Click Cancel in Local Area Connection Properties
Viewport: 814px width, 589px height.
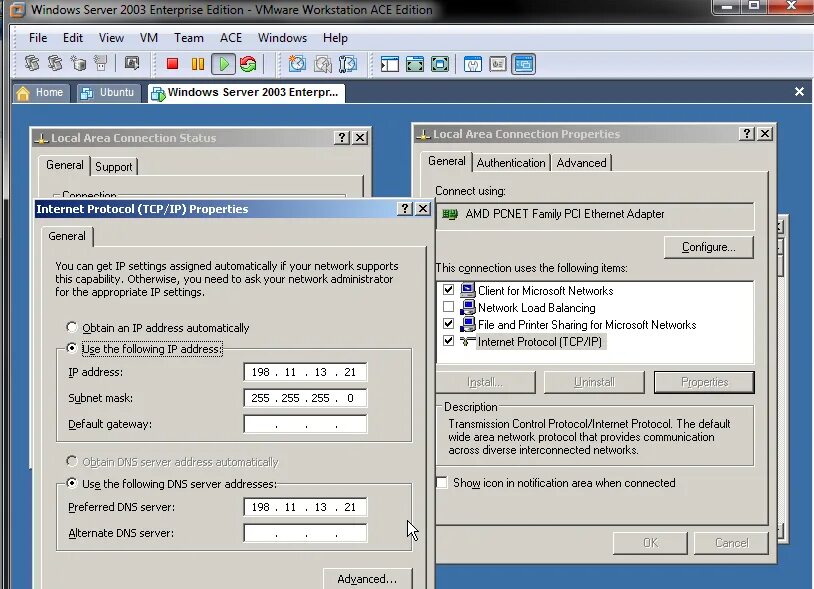731,543
